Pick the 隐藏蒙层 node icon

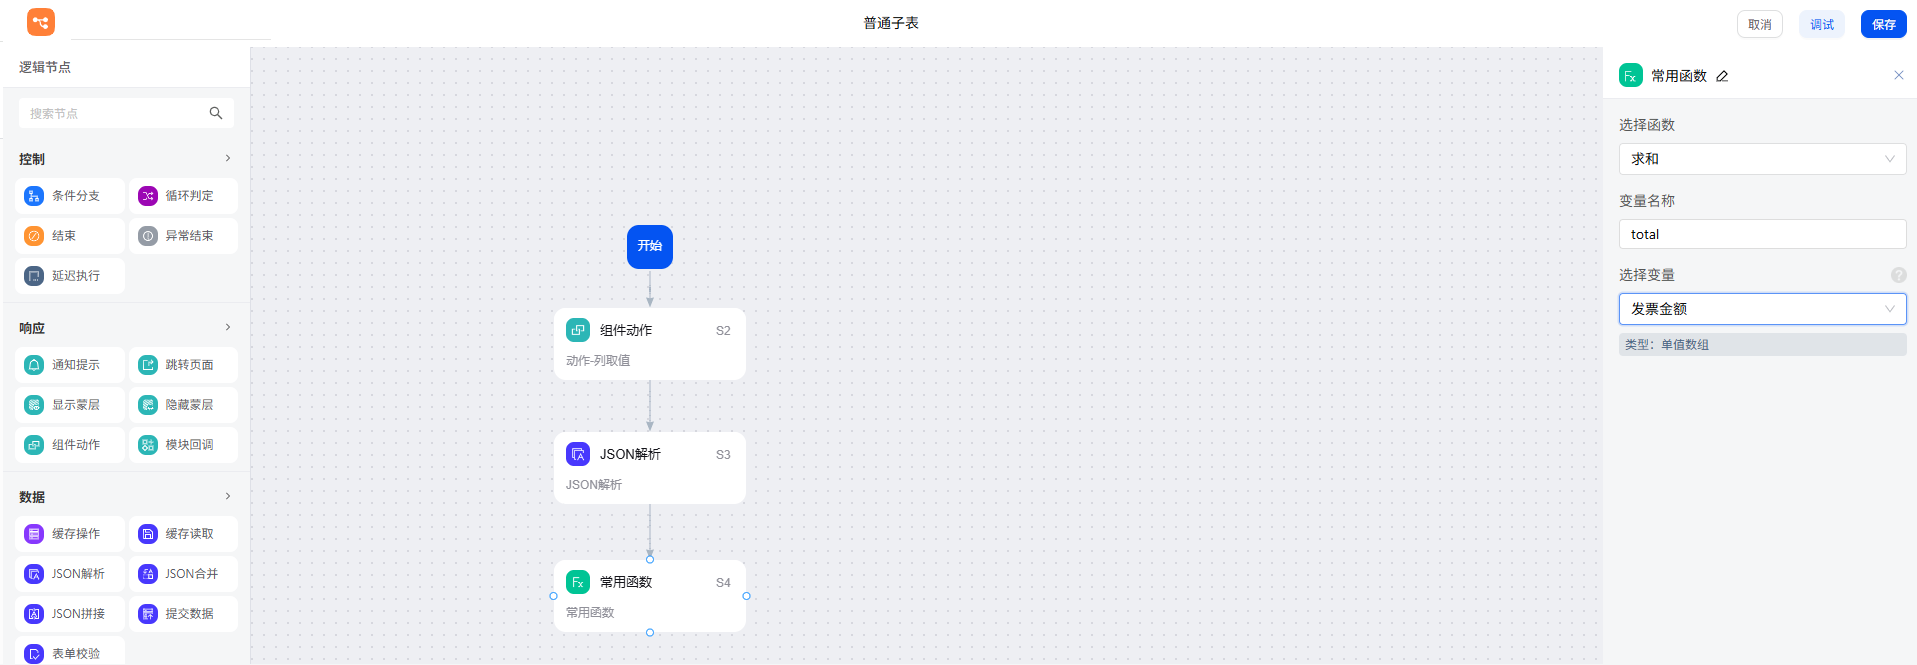tap(148, 405)
